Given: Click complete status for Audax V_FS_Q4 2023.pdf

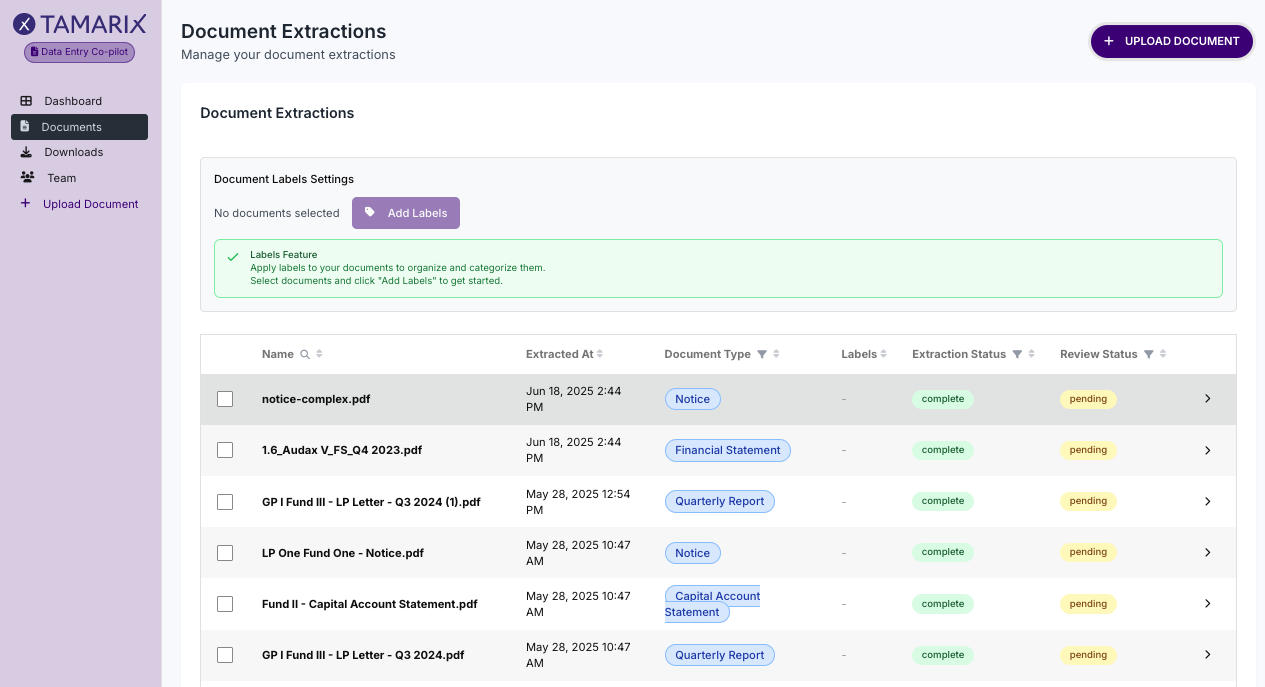Looking at the screenshot, I should [x=942, y=450].
